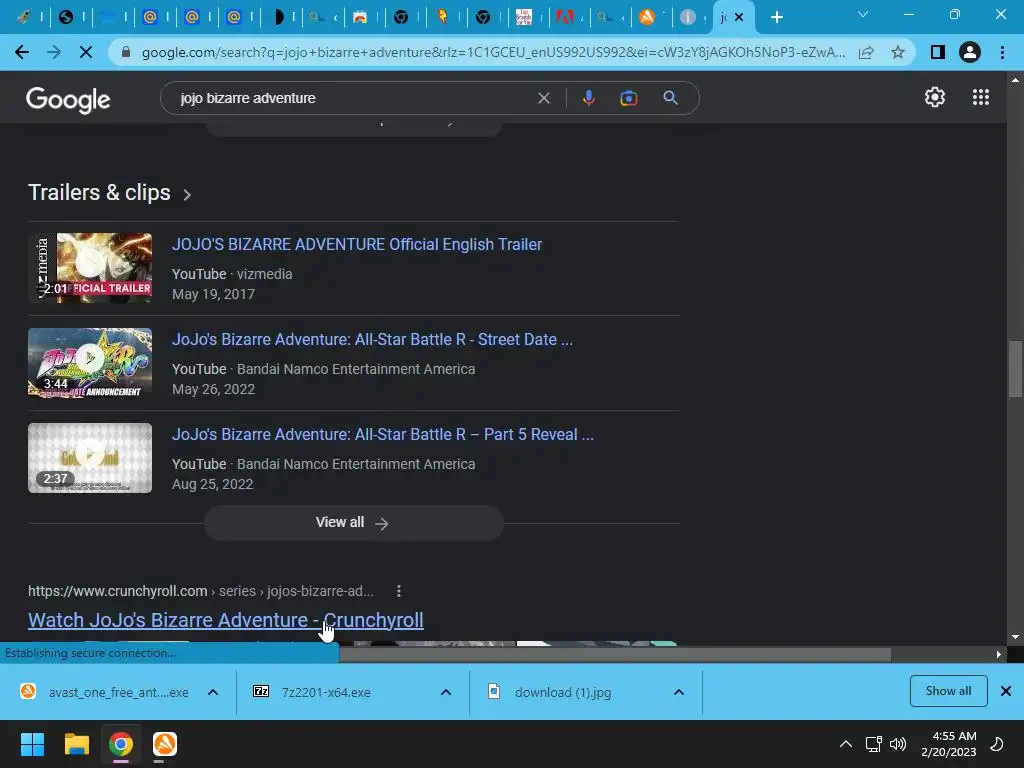The image size is (1024, 768).
Task: Play the 2:01 official trailer thumbnail
Action: (90, 268)
